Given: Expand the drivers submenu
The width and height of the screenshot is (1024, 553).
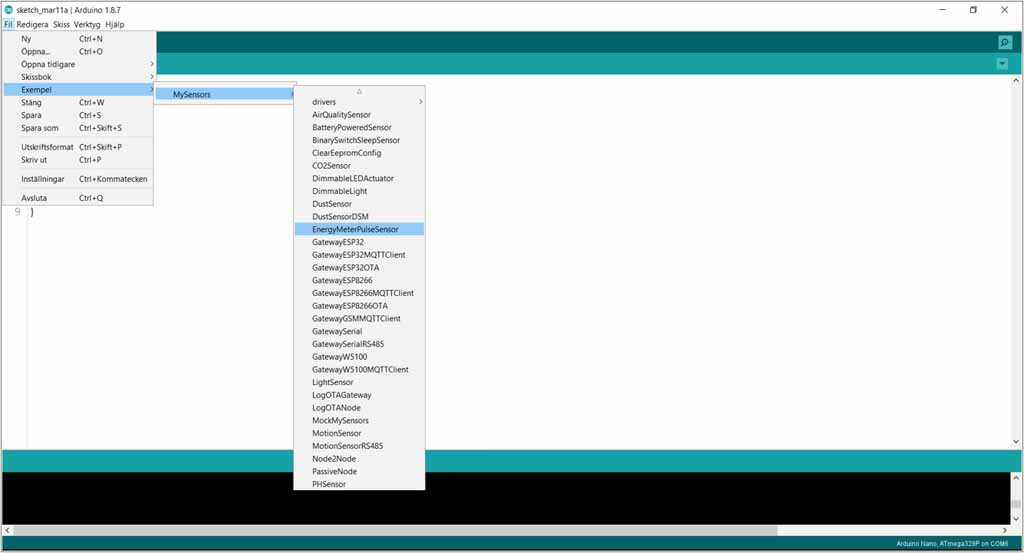Looking at the screenshot, I should (359, 102).
